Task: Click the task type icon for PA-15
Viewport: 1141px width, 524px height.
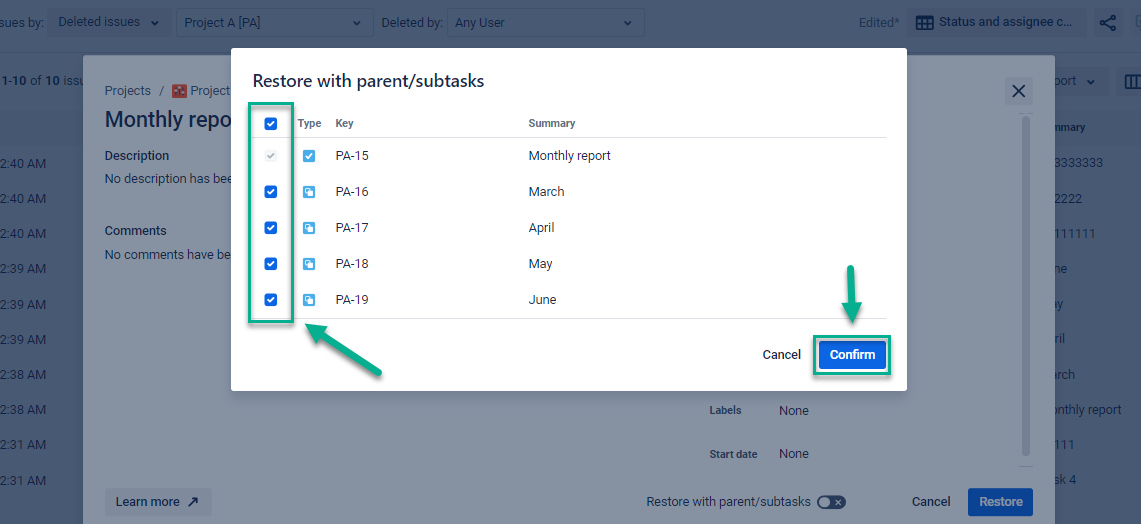Action: 309,156
